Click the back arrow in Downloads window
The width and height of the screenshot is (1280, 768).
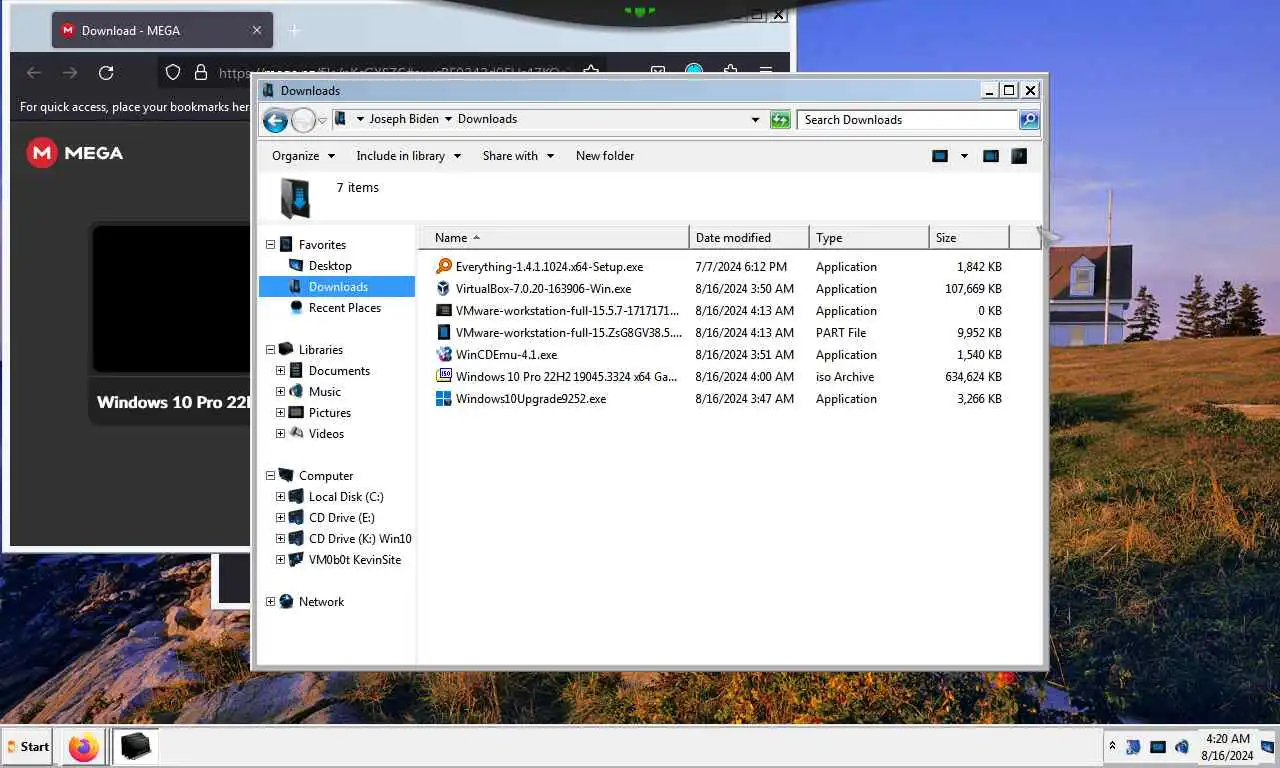tap(275, 120)
